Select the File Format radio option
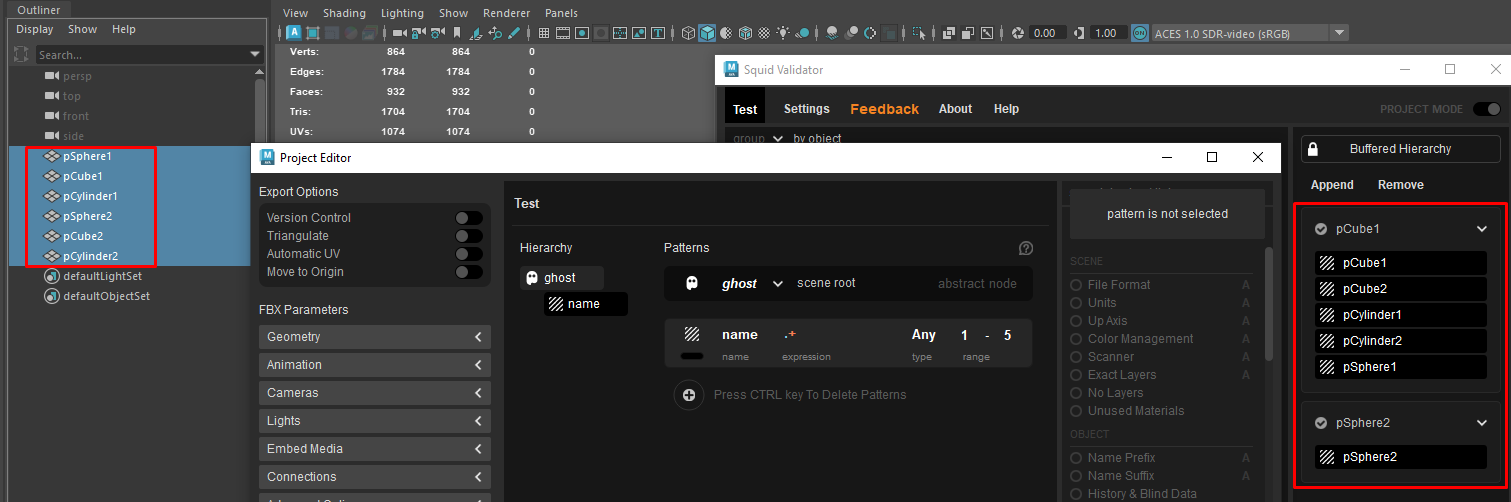Viewport: 1511px width, 502px height. 1077,285
